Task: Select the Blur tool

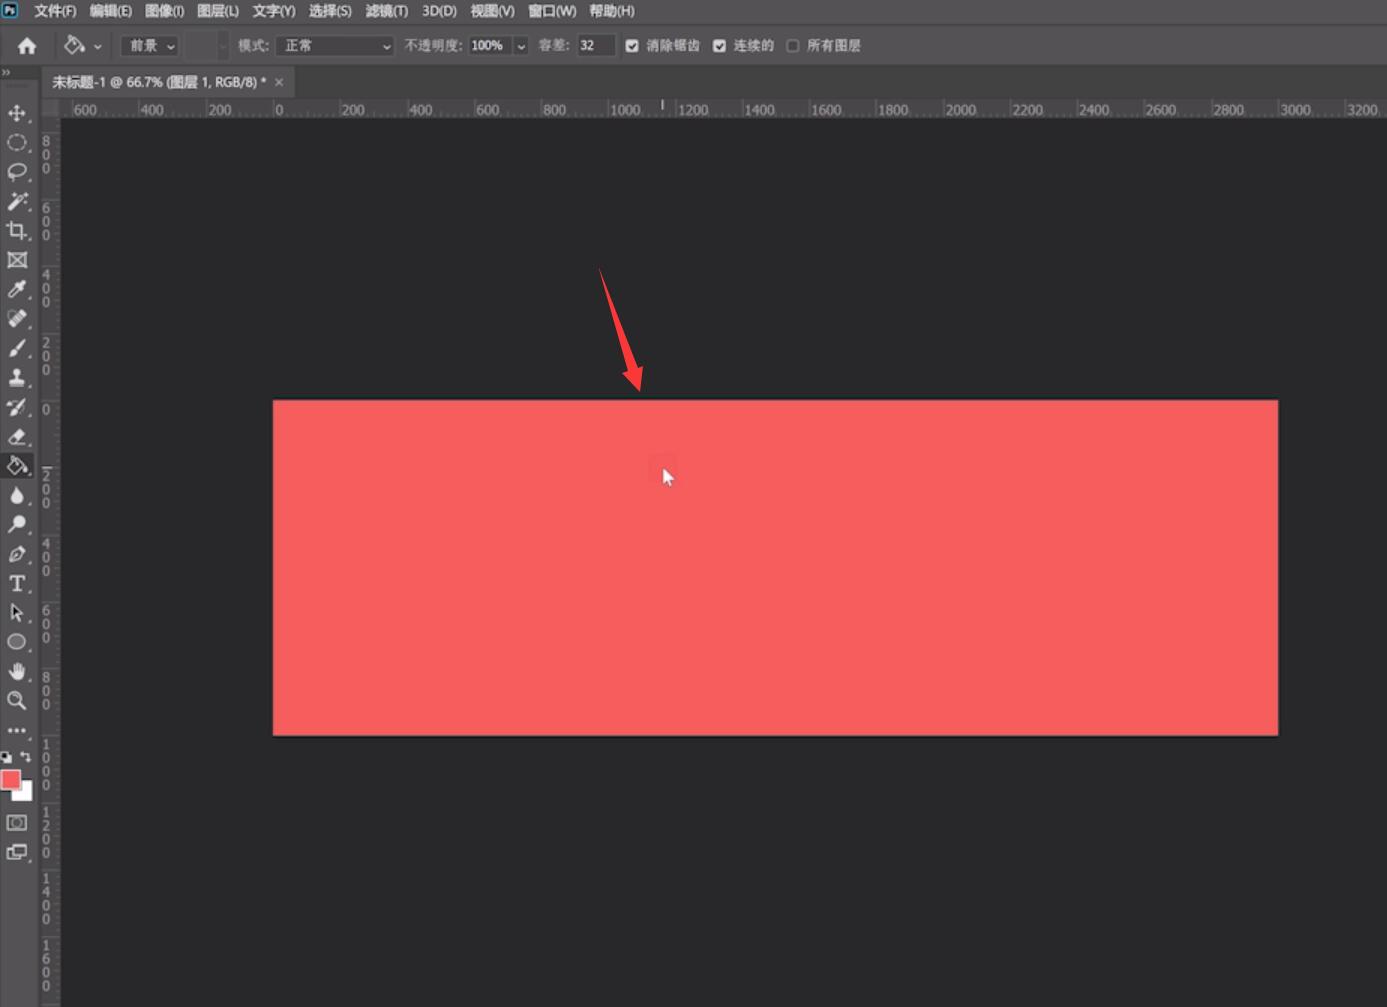Action: click(17, 495)
